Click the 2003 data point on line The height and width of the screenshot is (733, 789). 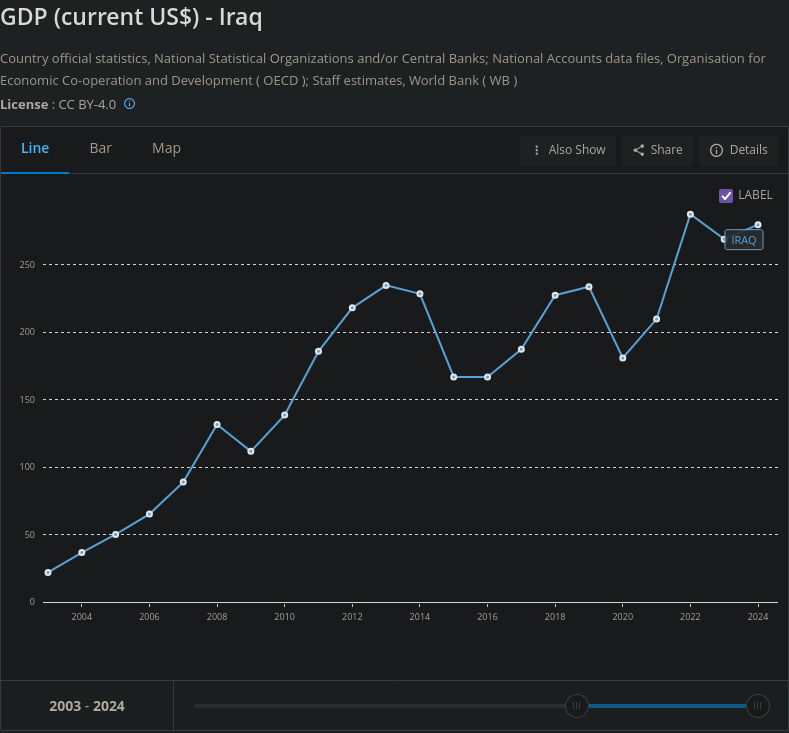tap(48, 572)
